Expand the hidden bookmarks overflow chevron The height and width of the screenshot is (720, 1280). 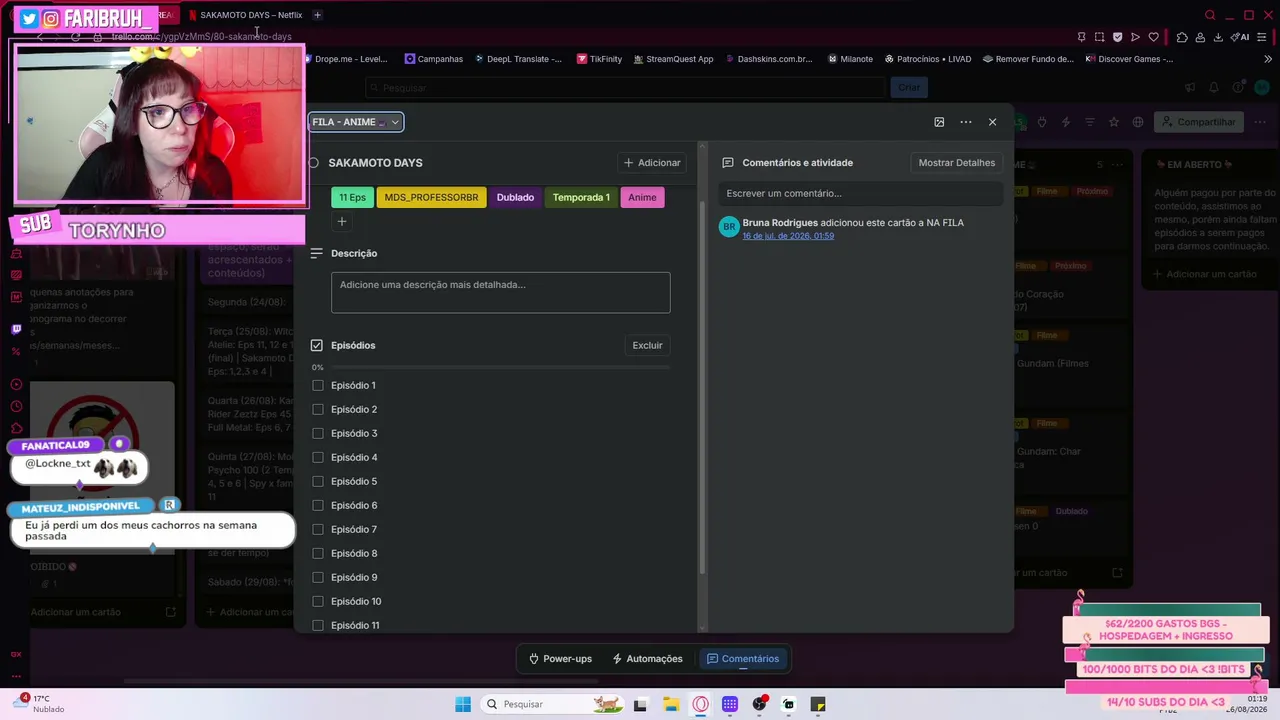[x=1268, y=59]
